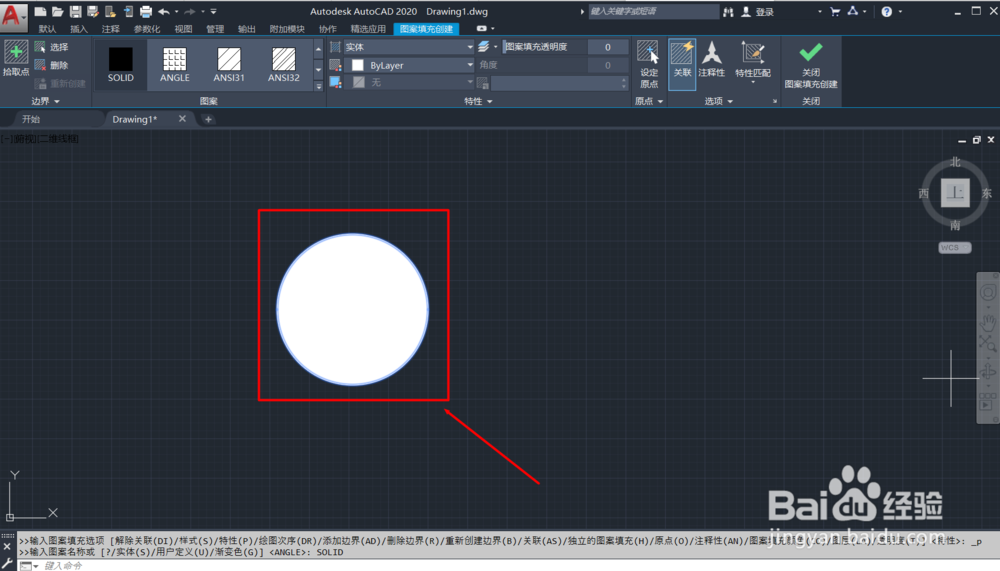Close the Drawing1* file tab

tap(182, 119)
